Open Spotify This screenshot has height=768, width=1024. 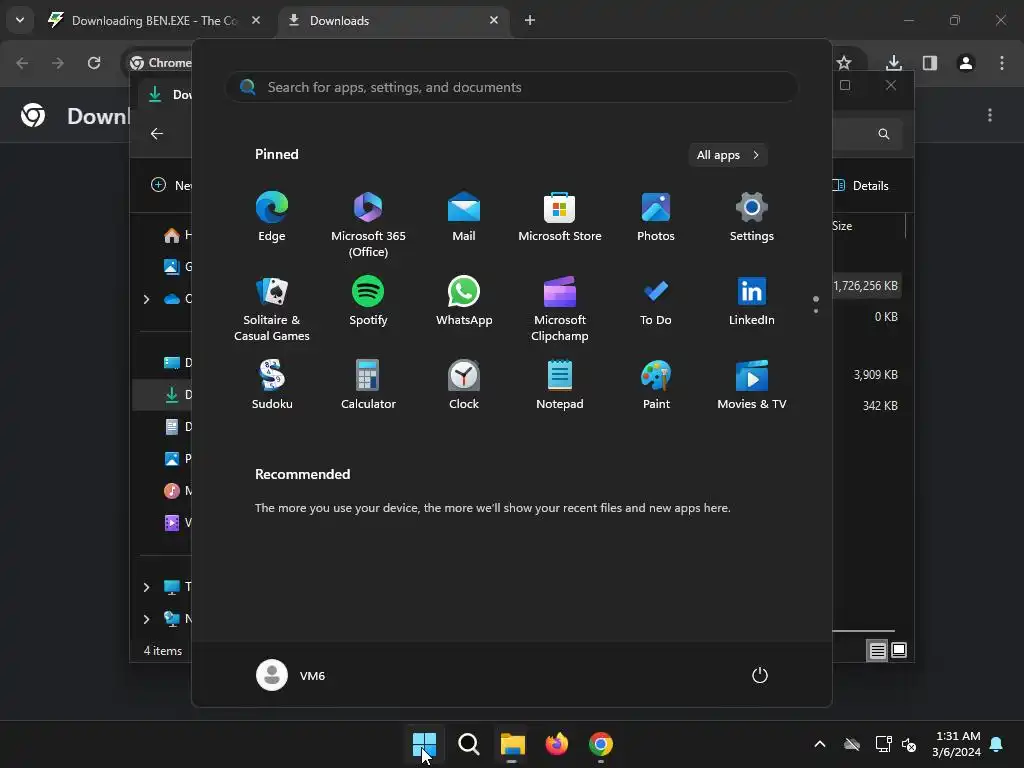click(x=368, y=300)
